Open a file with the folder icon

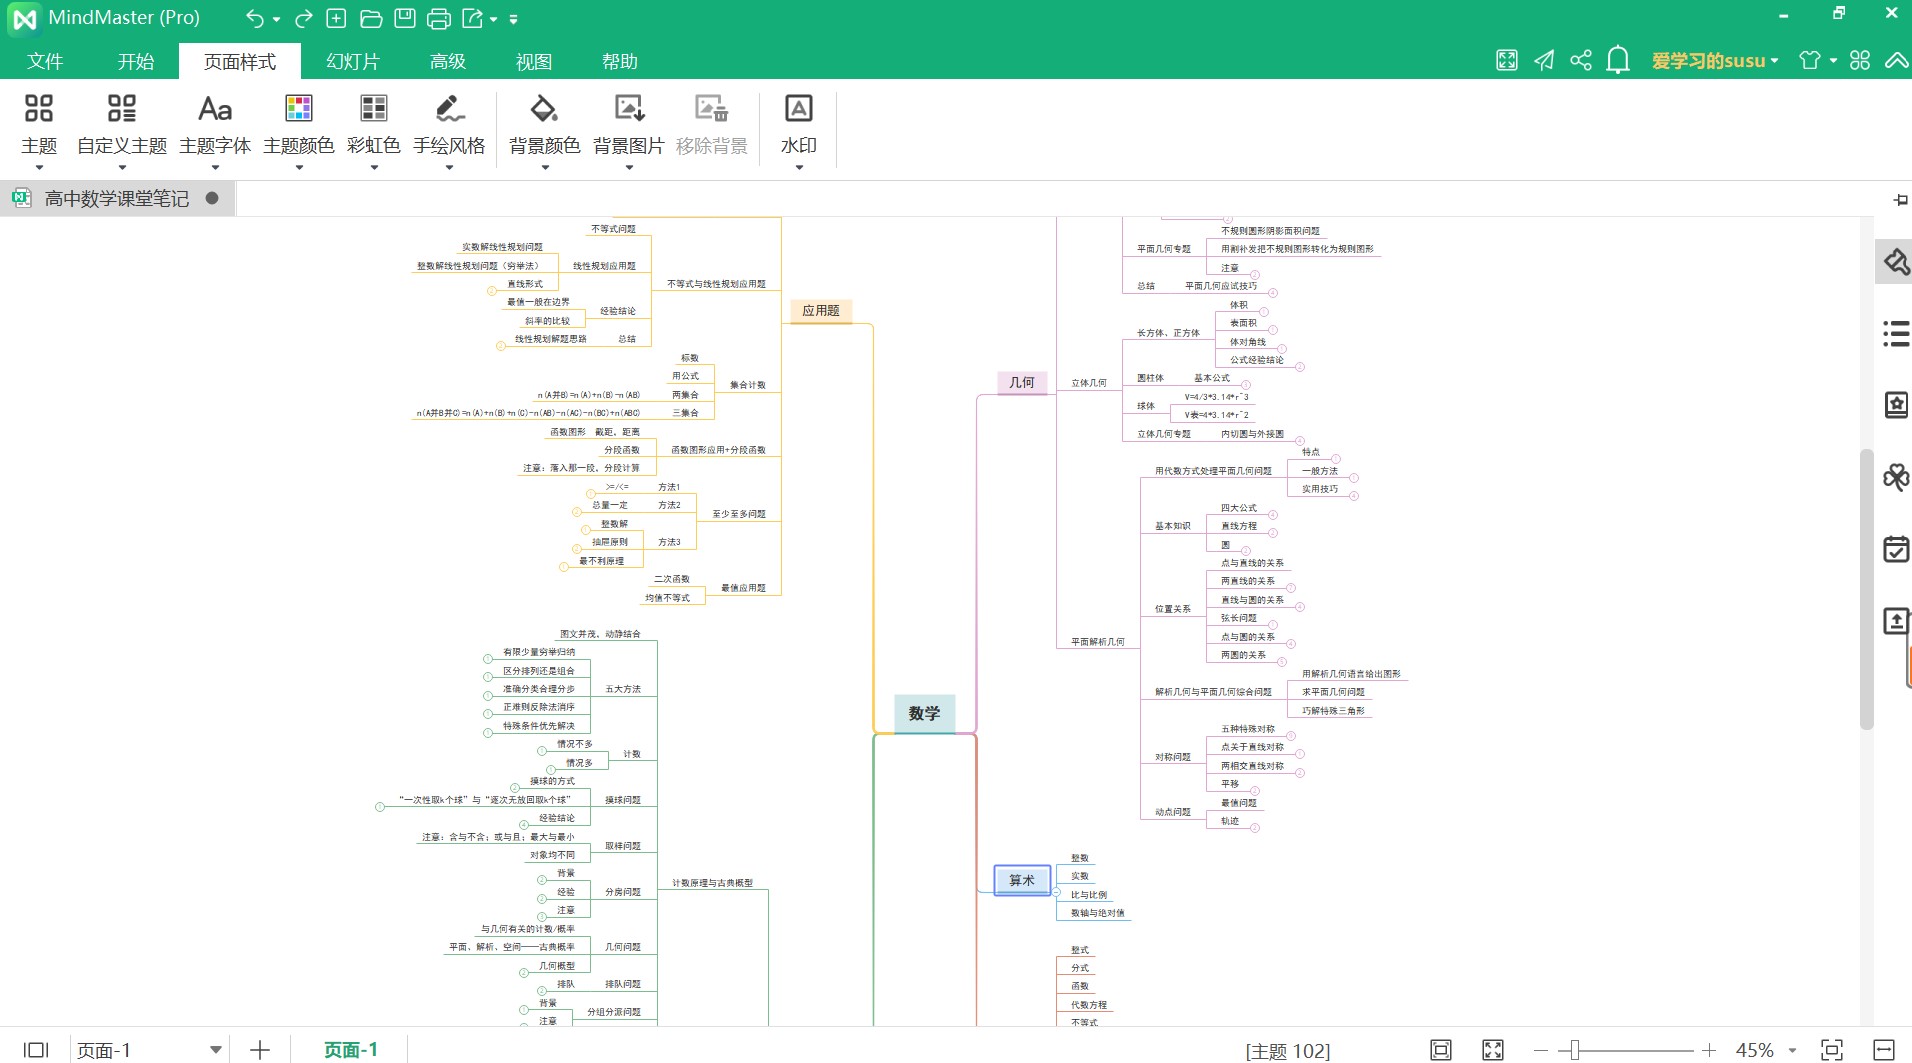371,18
